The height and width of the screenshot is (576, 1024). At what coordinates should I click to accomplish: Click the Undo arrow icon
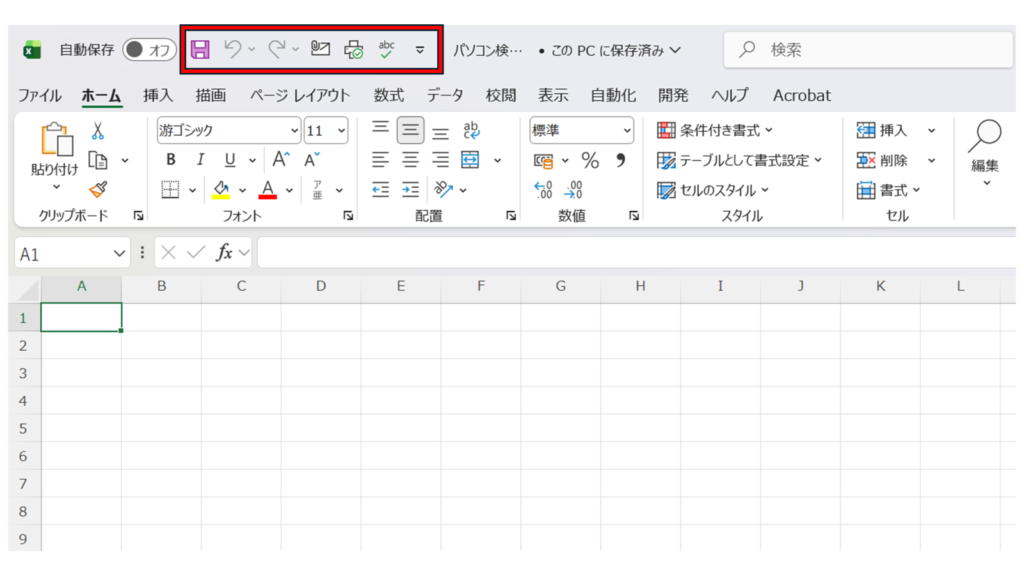tap(233, 49)
